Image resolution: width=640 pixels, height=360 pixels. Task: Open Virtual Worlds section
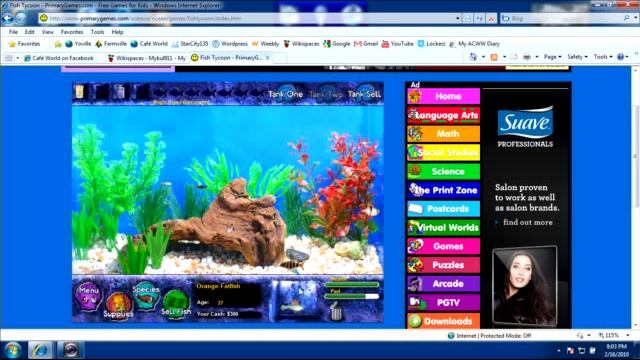pos(443,228)
